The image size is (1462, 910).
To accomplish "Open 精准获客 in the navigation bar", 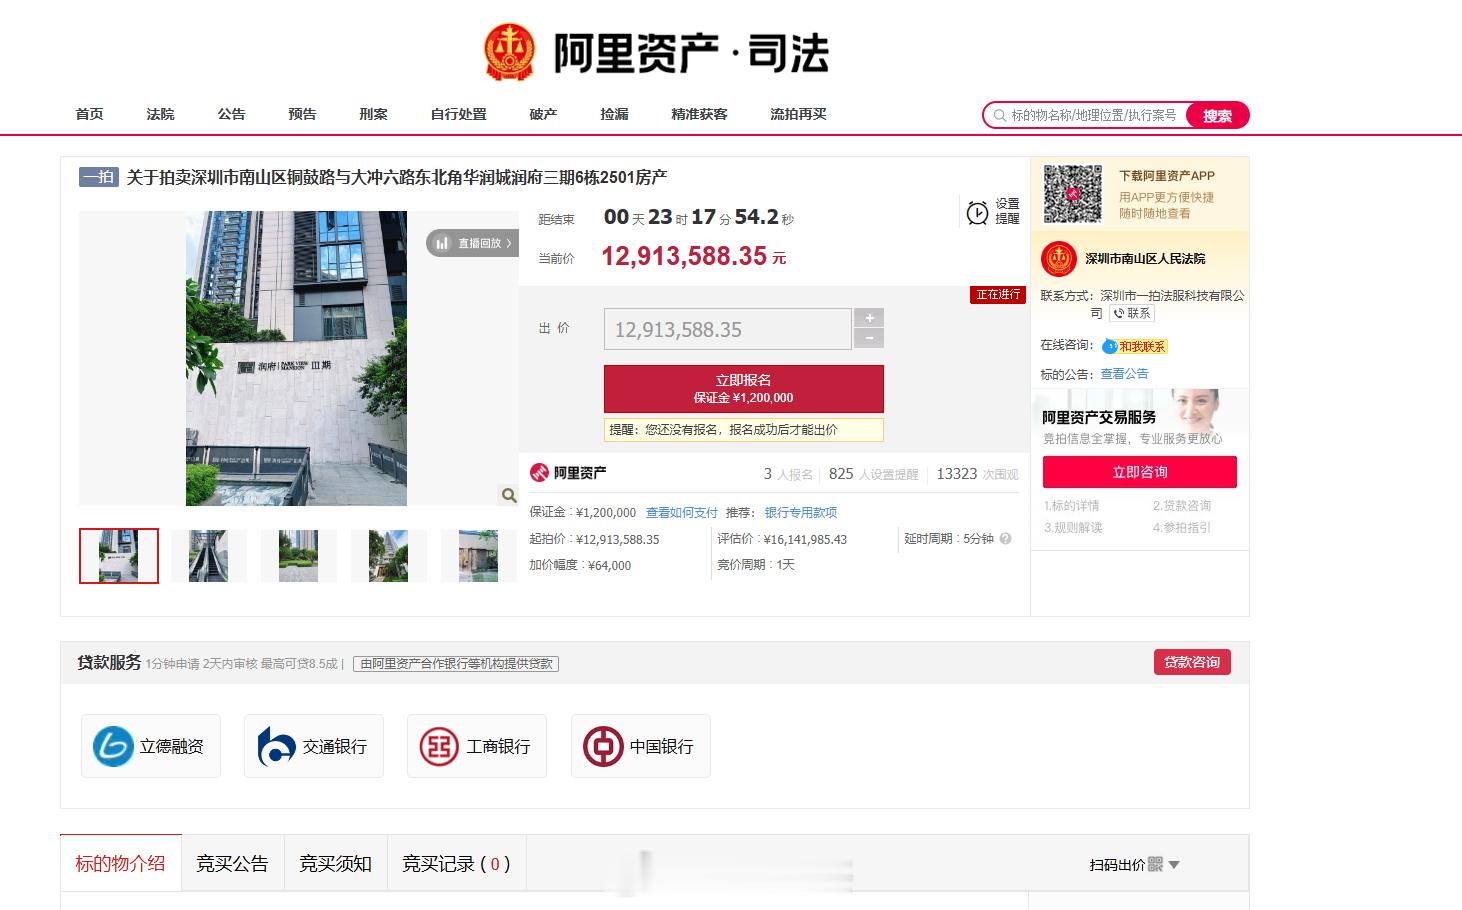I will point(699,114).
